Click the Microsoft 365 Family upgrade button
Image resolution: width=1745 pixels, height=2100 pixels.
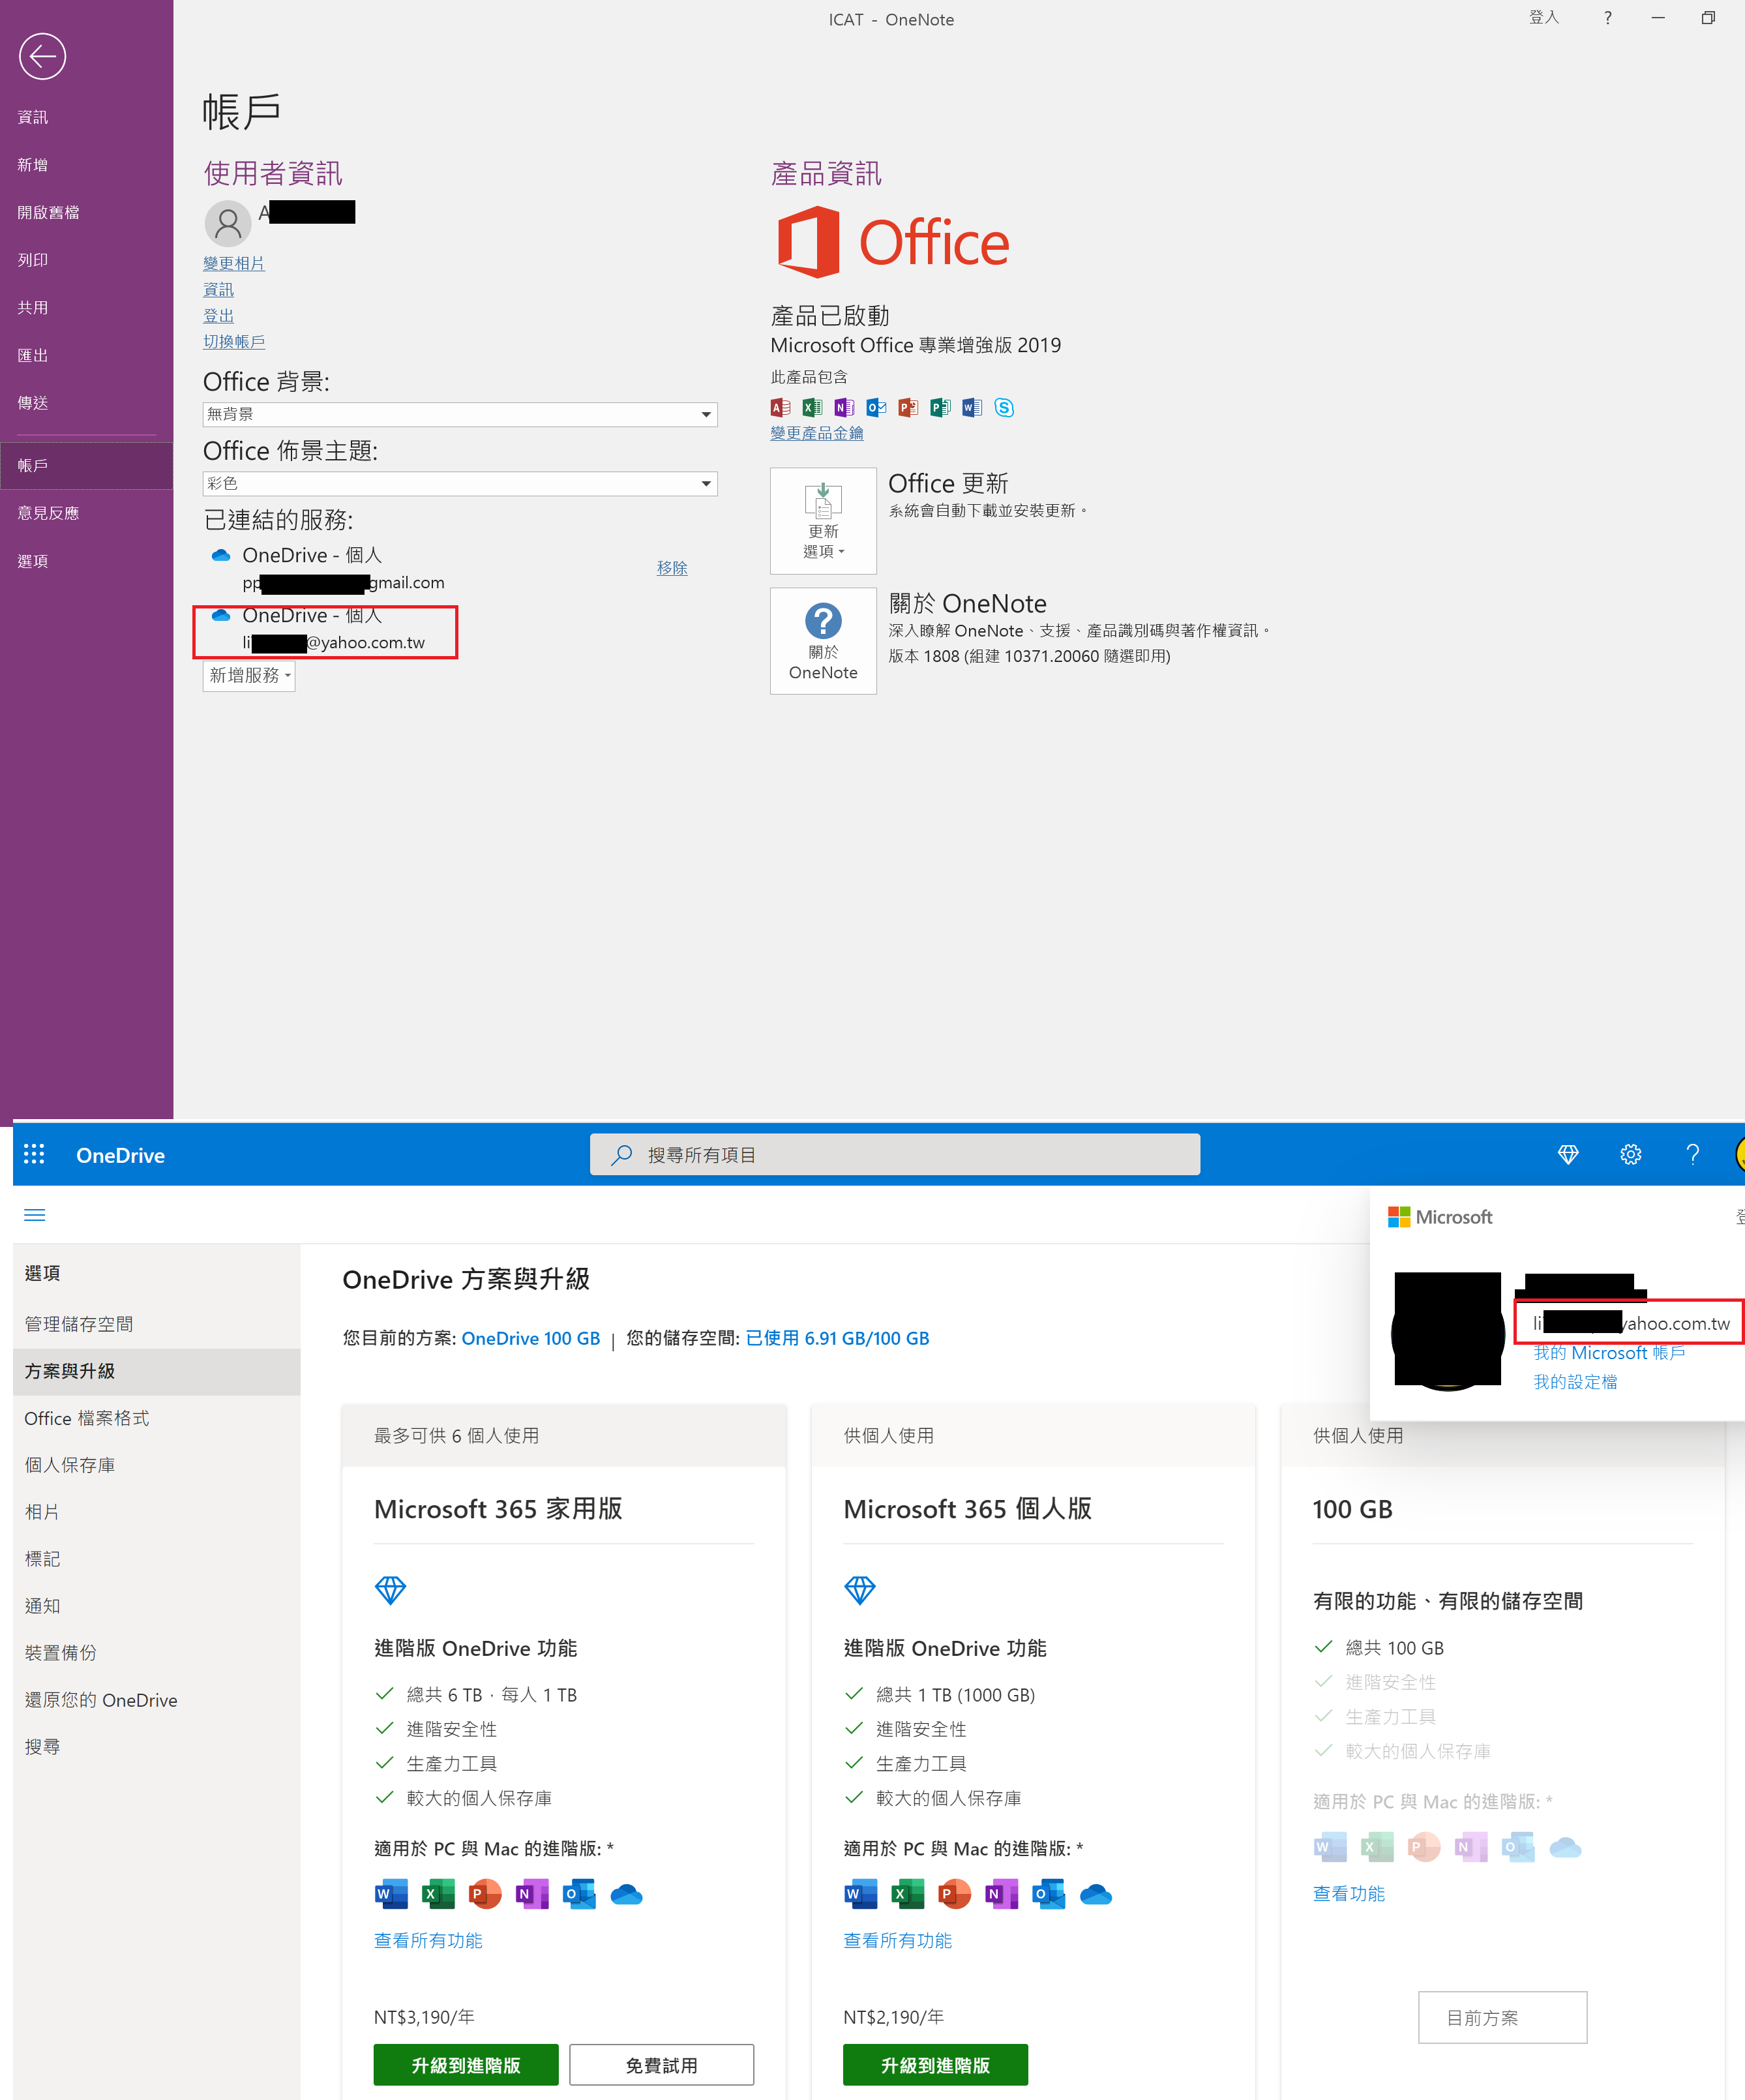point(465,2065)
